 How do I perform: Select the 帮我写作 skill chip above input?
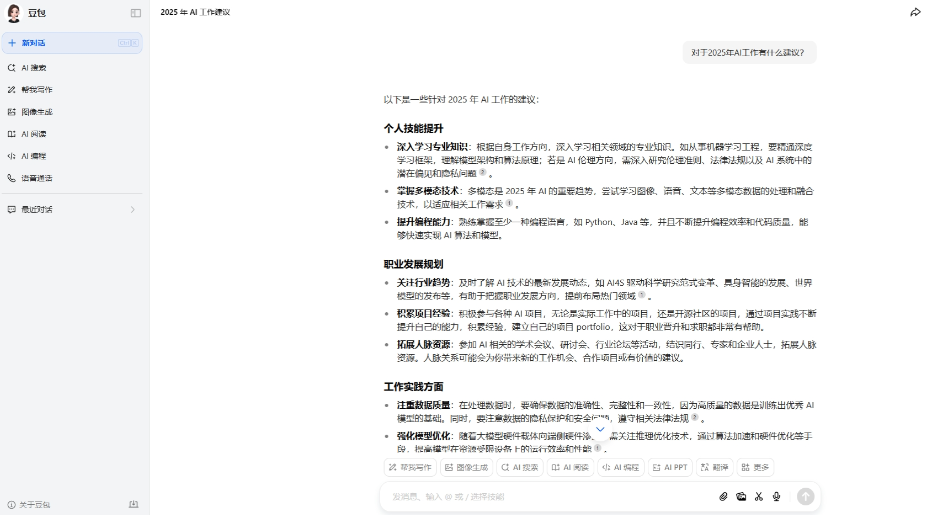(x=410, y=468)
